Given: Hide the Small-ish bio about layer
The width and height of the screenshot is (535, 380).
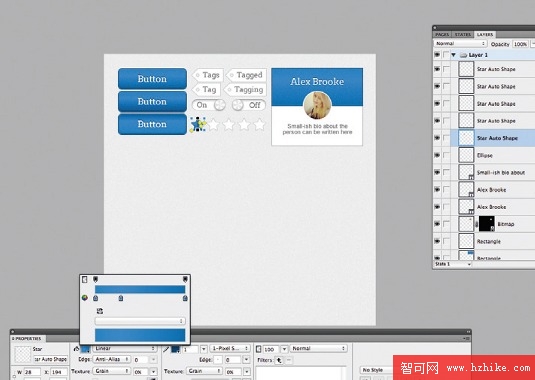Looking at the screenshot, I should (x=437, y=172).
